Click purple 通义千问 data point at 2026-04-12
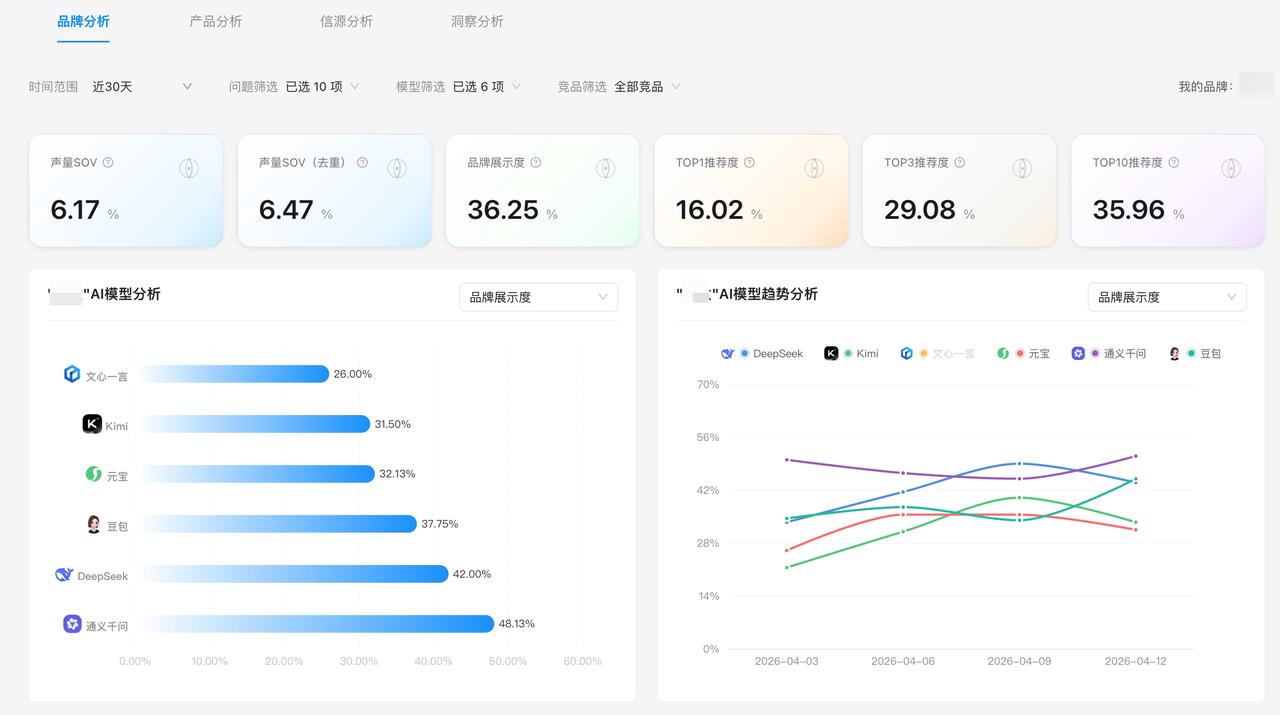The image size is (1280, 715). point(1135,456)
